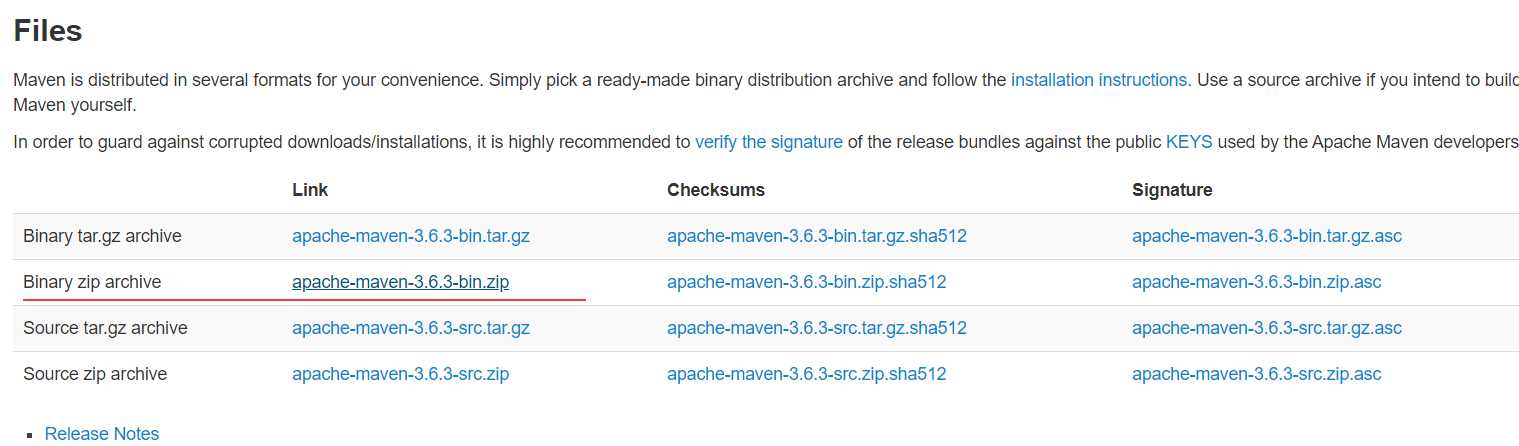Open the bin.zip.sha512 checksum link

point(806,283)
